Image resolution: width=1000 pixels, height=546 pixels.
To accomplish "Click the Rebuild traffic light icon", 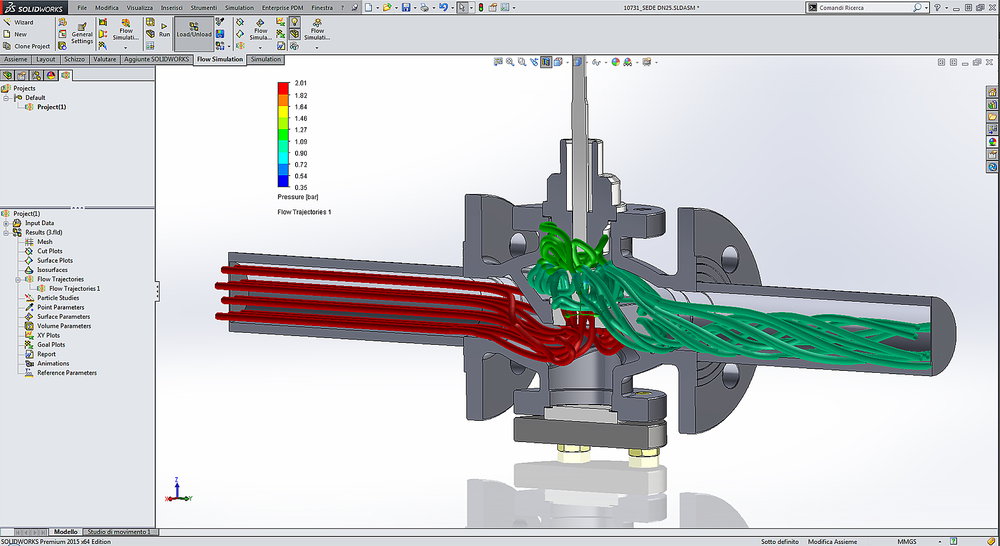I will (x=481, y=7).
